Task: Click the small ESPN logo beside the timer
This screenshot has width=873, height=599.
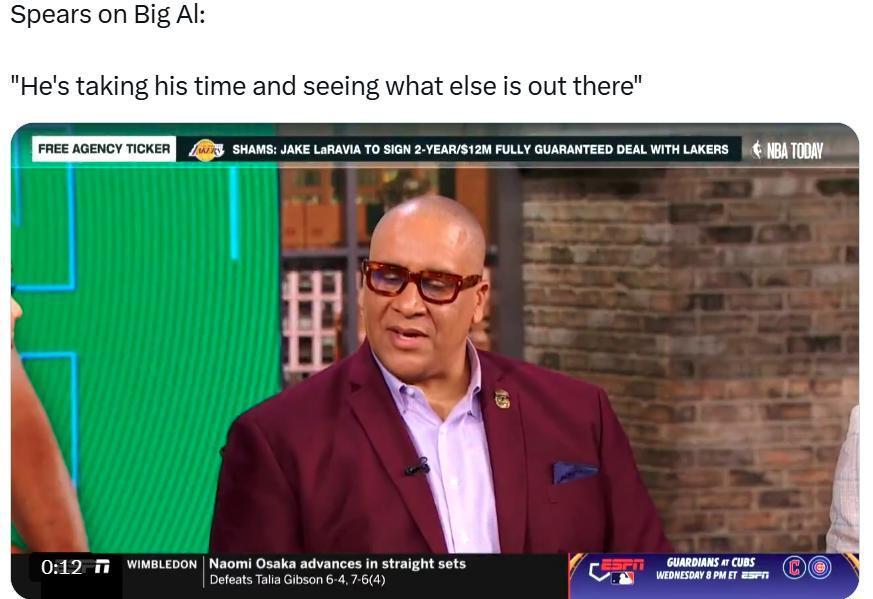Action: tap(102, 567)
